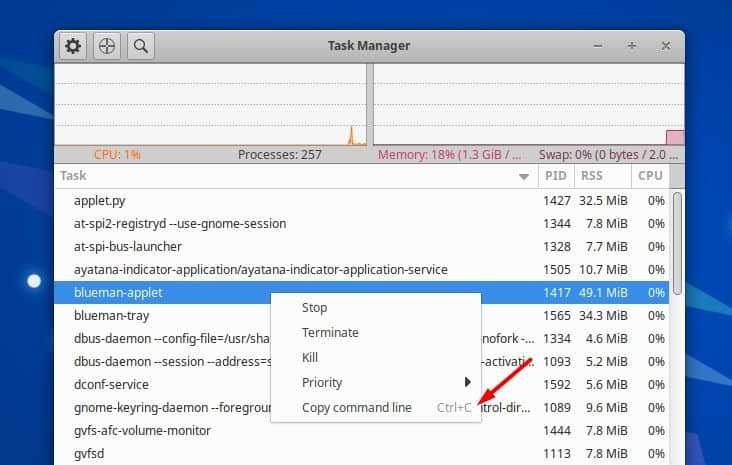The image size is (732, 465).
Task: Choose Kill in the context menu
Action: coord(376,358)
